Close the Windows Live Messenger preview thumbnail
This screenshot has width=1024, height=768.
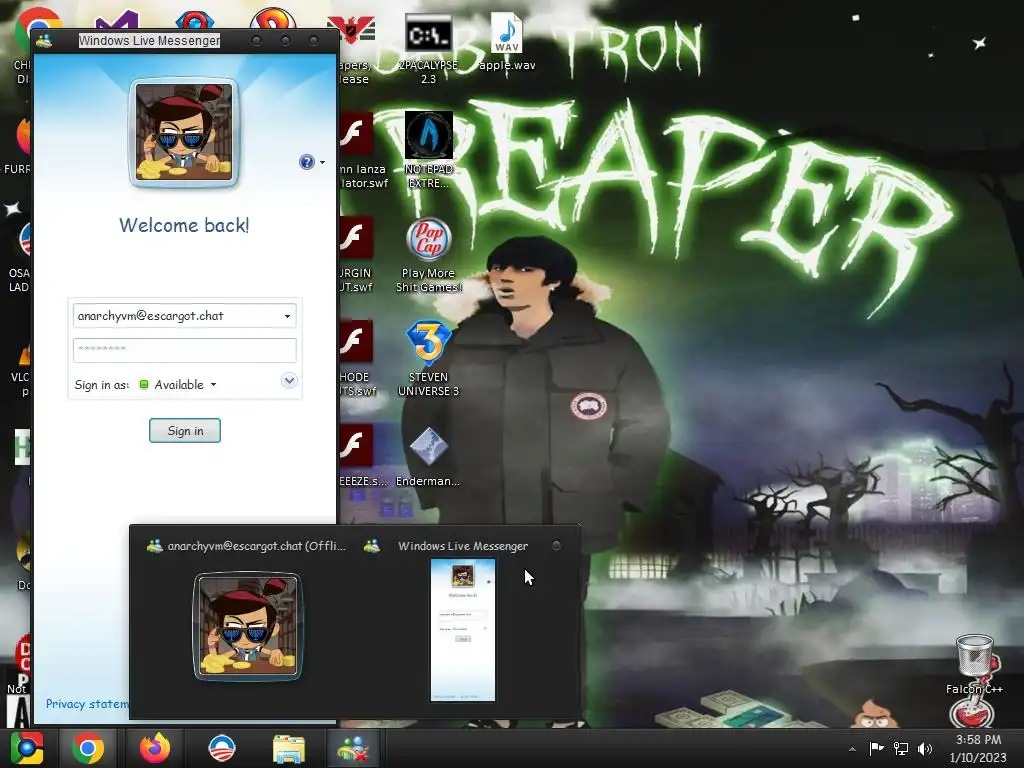(556, 545)
